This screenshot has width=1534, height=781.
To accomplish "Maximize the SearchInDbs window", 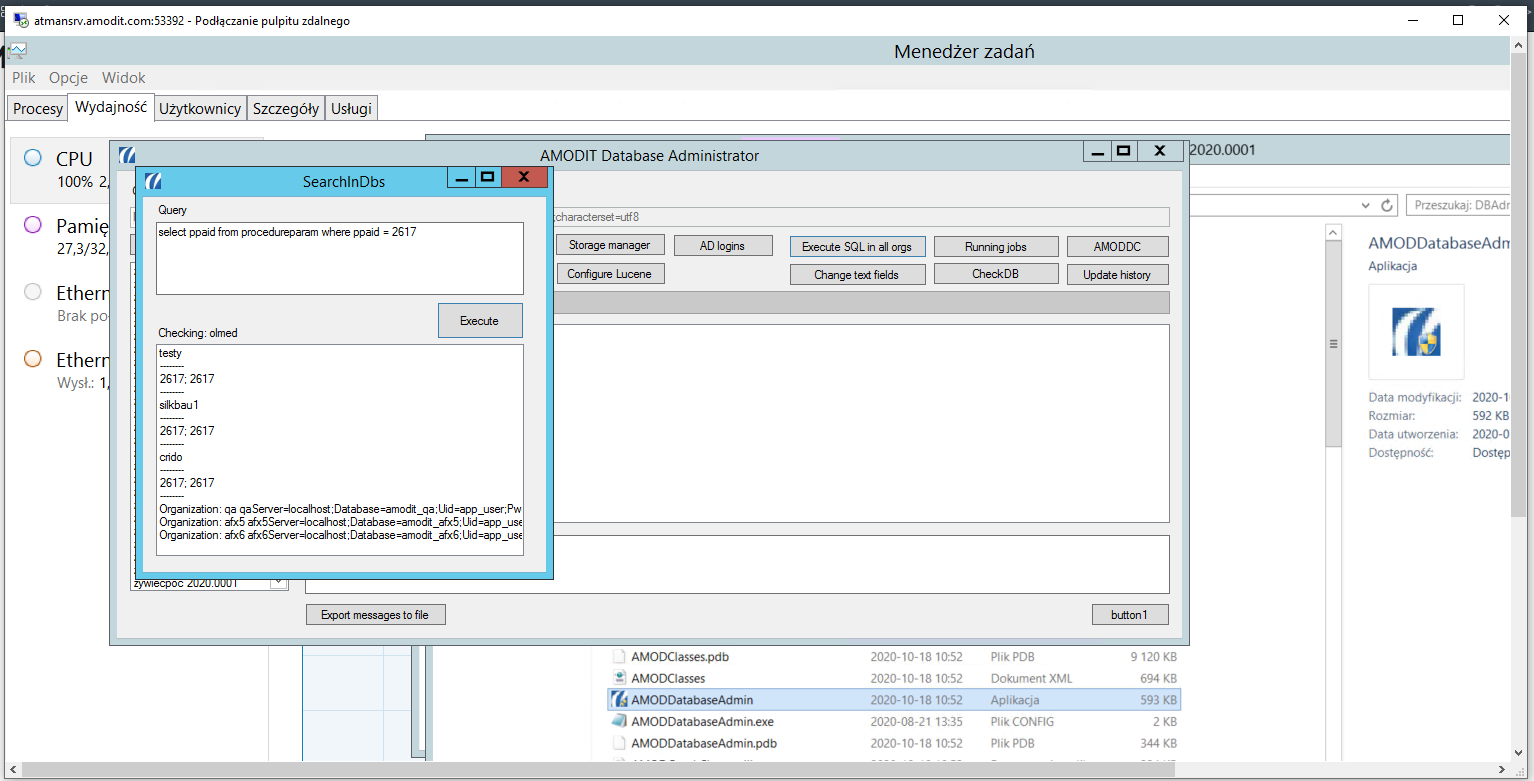I will click(x=487, y=178).
